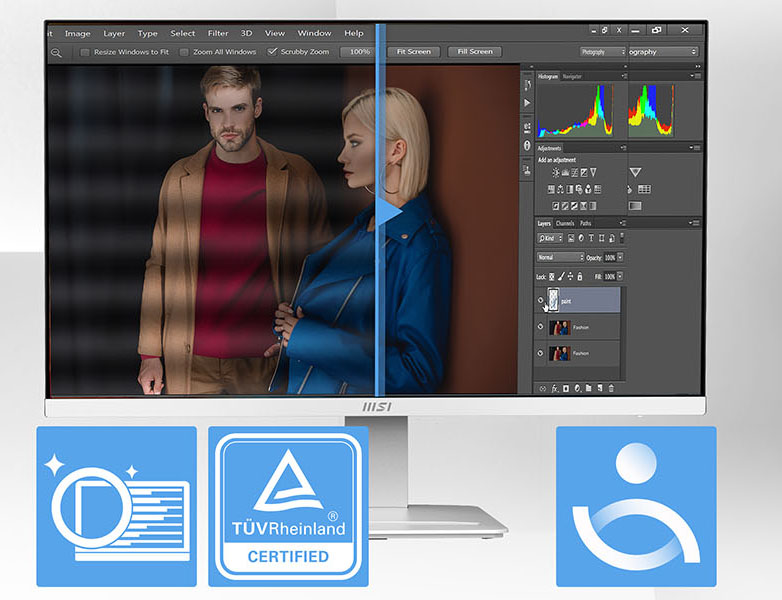782x600 pixels.
Task: Click the zoom tool magnifier icon
Action: (56, 52)
